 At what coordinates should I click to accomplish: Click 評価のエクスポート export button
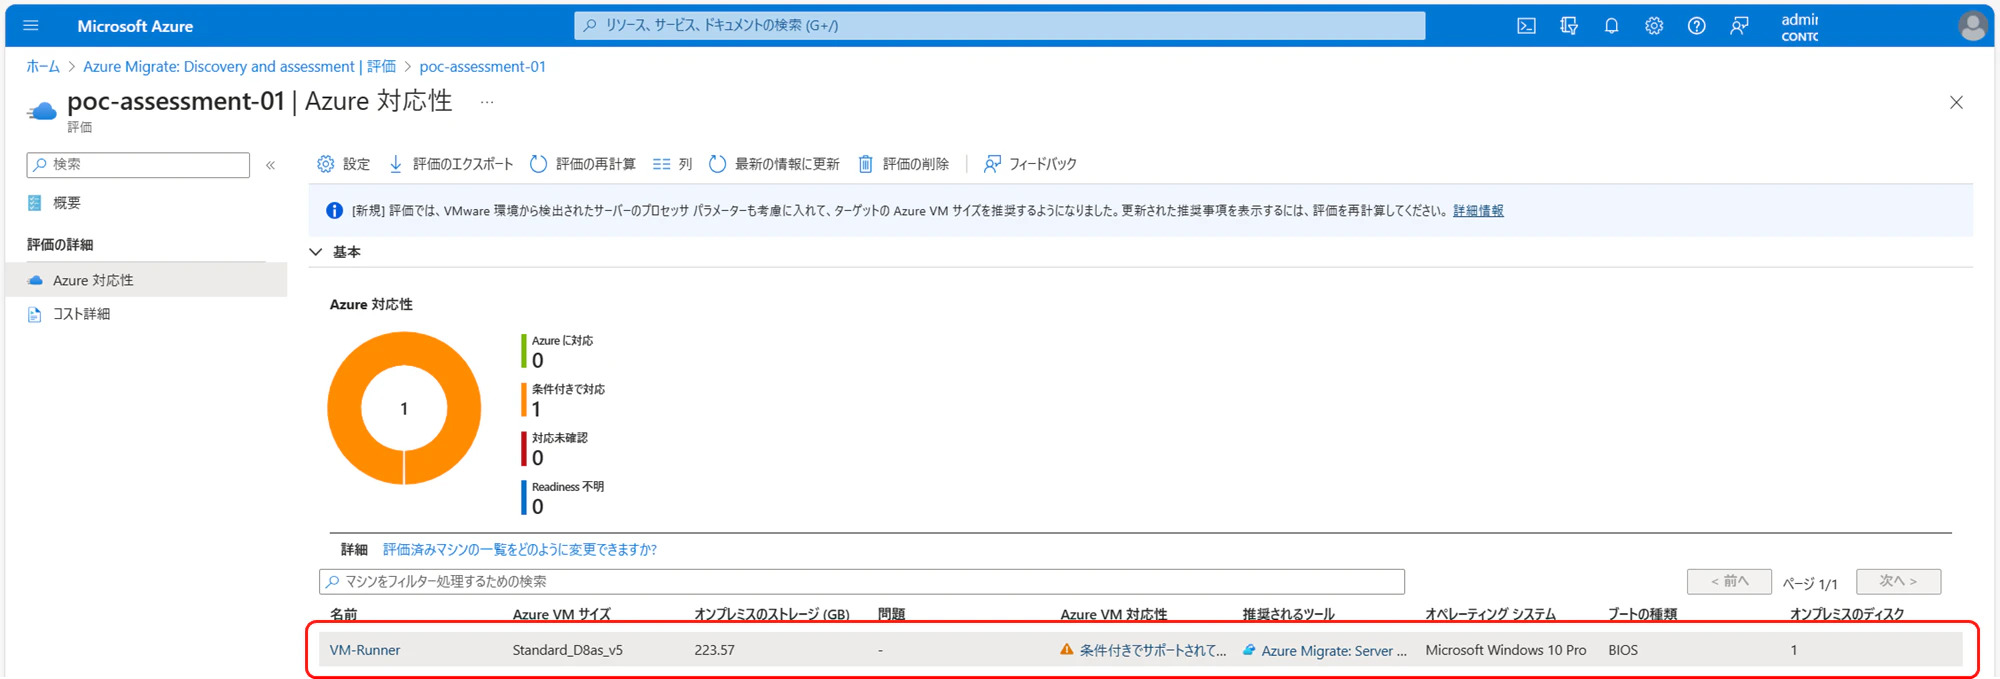[x=450, y=164]
